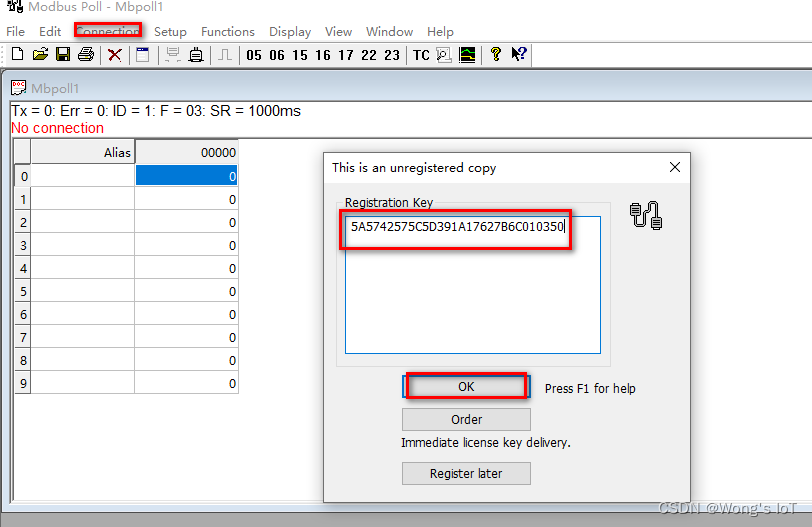The height and width of the screenshot is (527, 812).
Task: Click the Mbpoll1 document window icon
Action: point(18,87)
